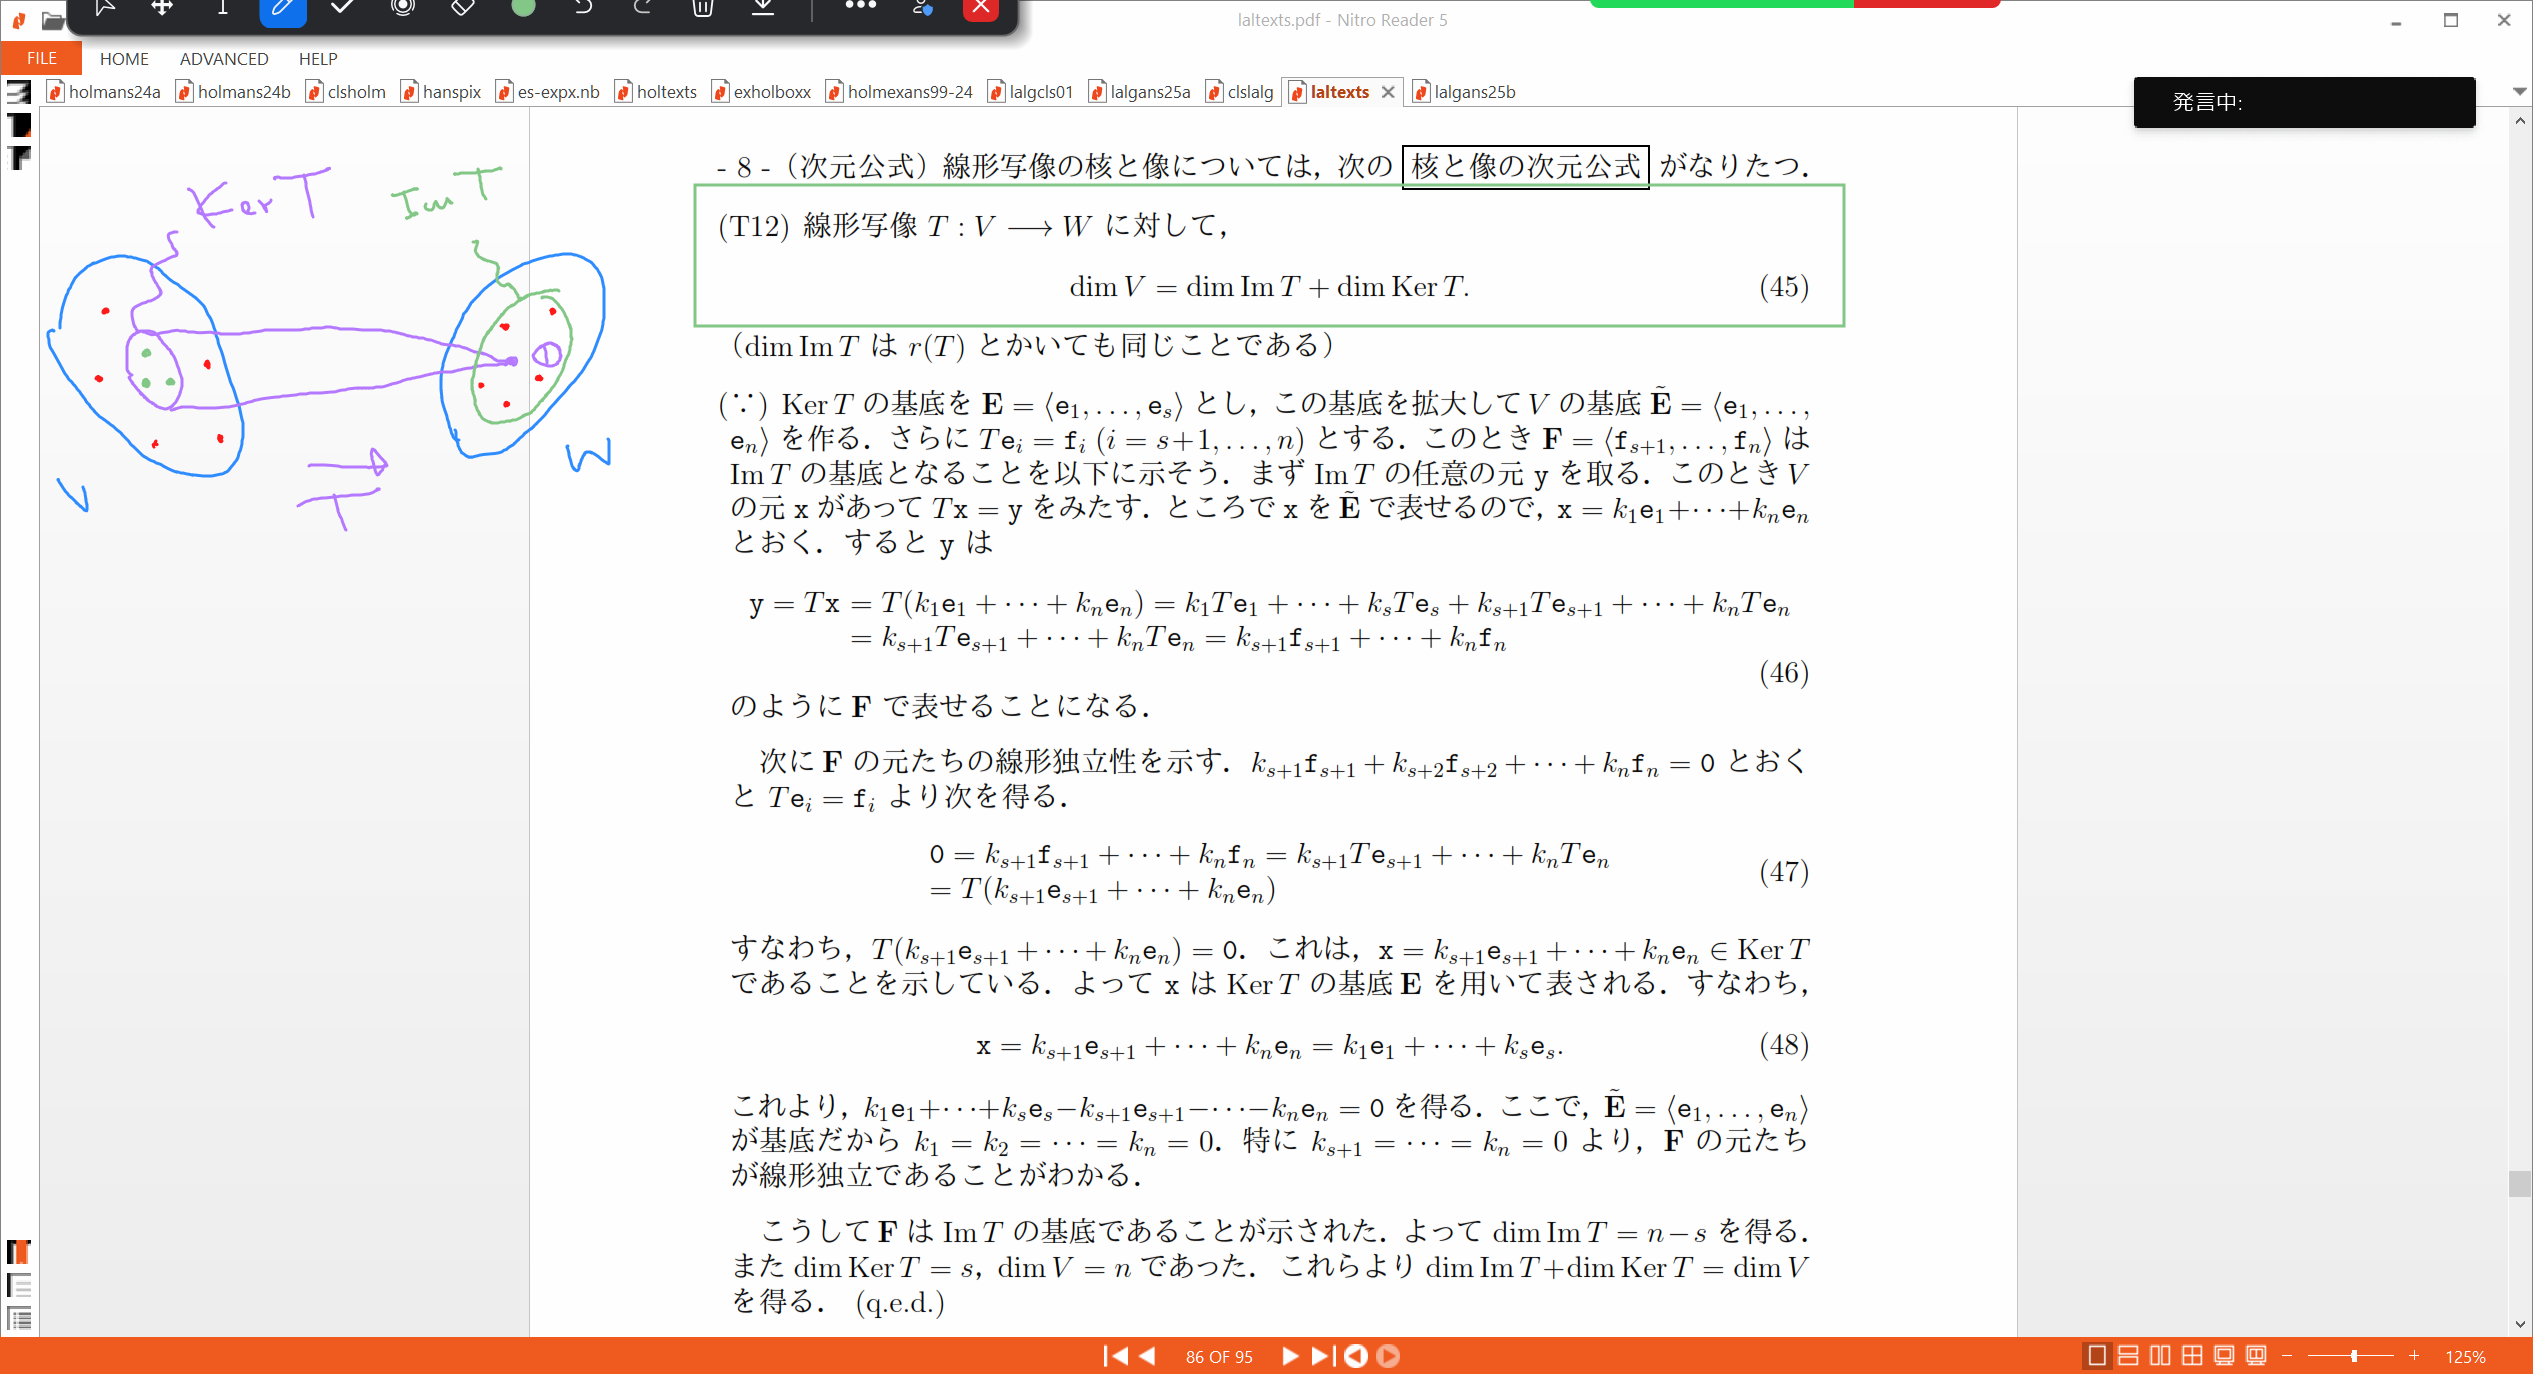Screen dimensions: 2533x1374
Task: Go to the next page
Action: (1290, 1356)
